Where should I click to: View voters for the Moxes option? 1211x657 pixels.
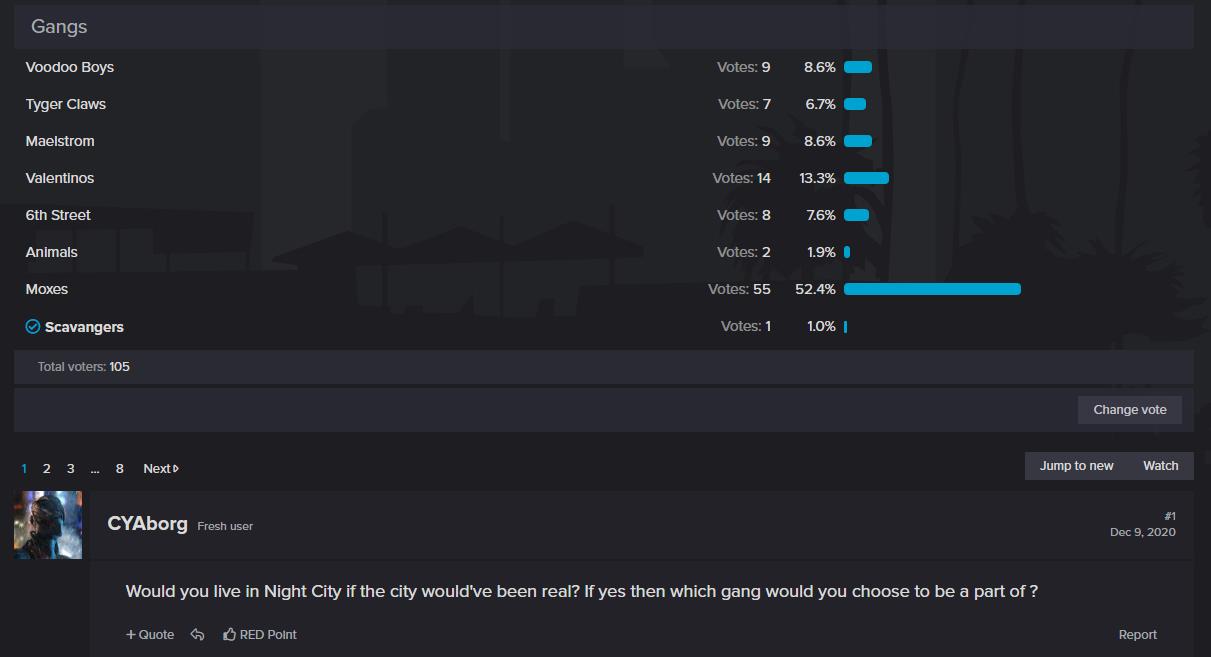click(739, 289)
